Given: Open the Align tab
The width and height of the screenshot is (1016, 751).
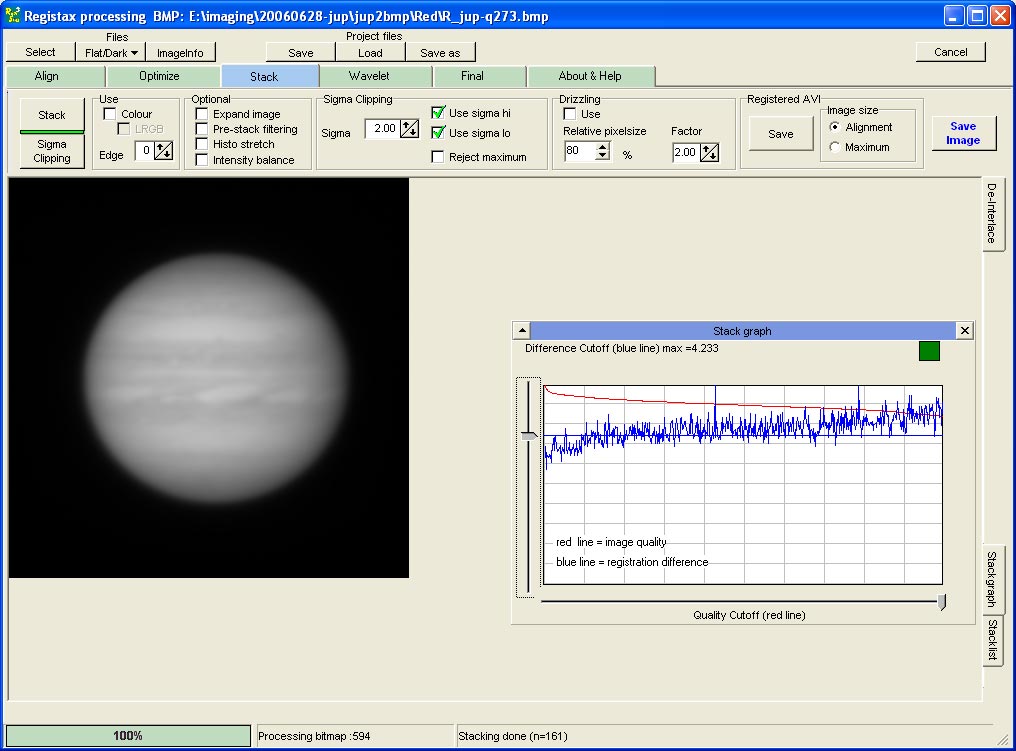Looking at the screenshot, I should [x=47, y=76].
